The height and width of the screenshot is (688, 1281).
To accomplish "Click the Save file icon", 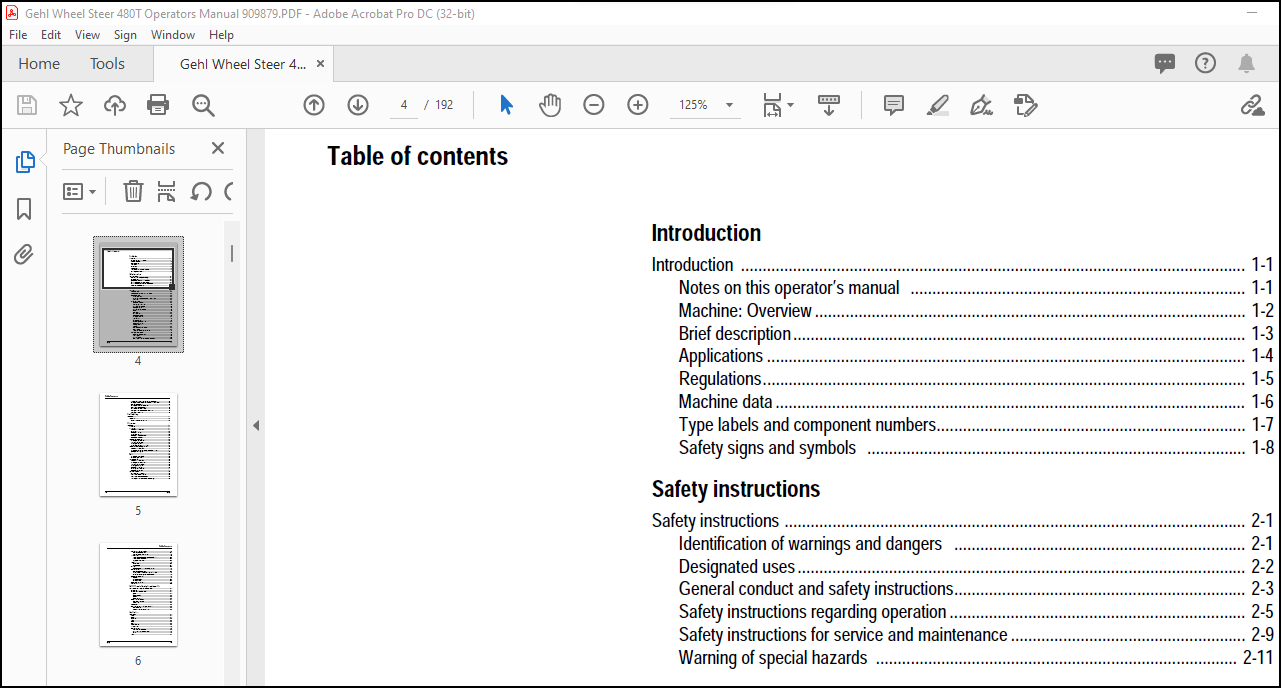I will point(27,105).
